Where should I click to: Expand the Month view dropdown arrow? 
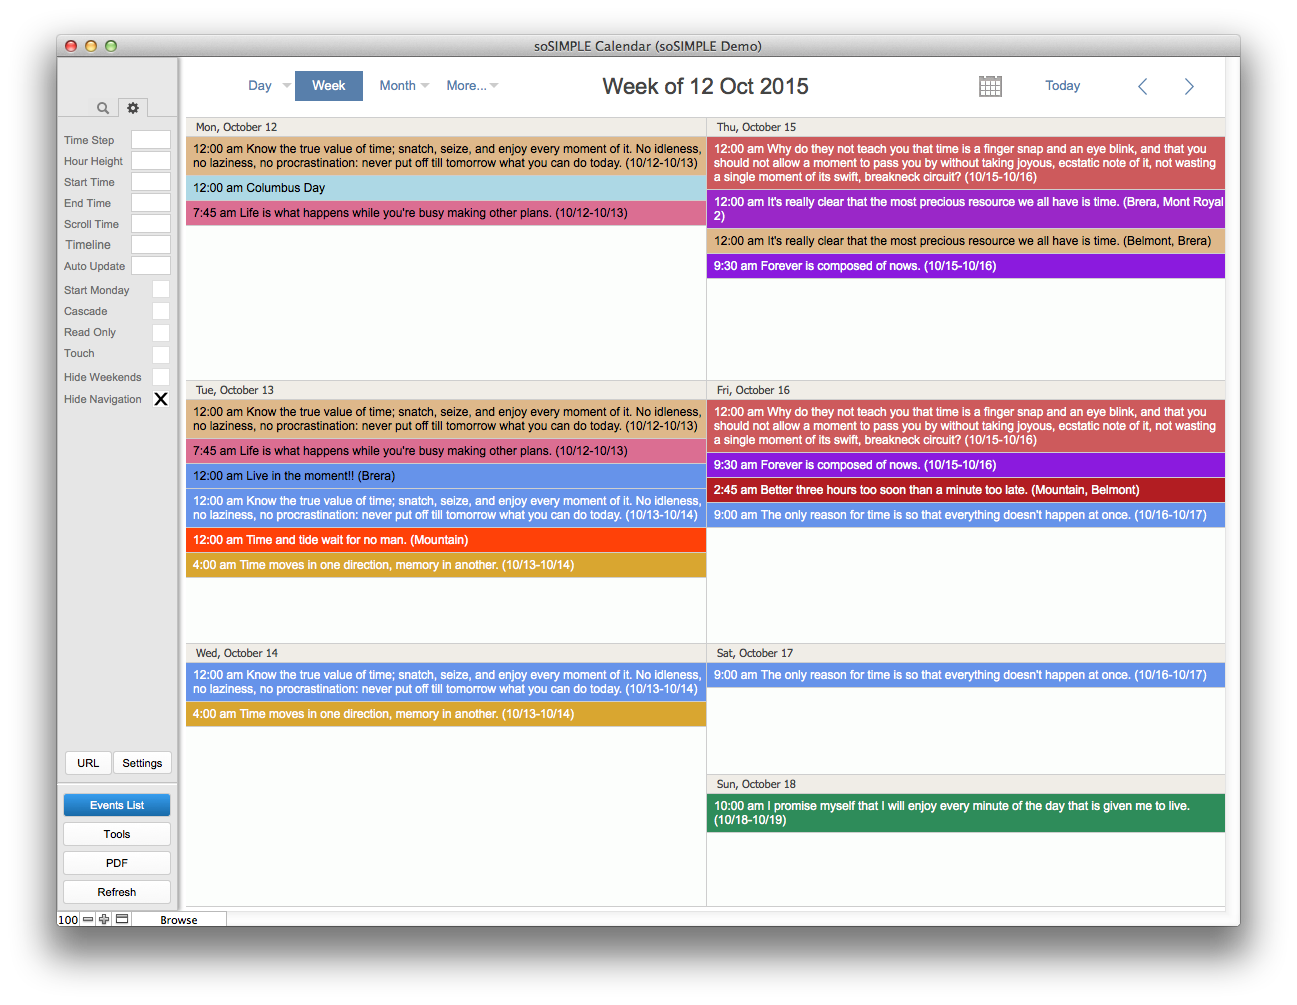425,86
